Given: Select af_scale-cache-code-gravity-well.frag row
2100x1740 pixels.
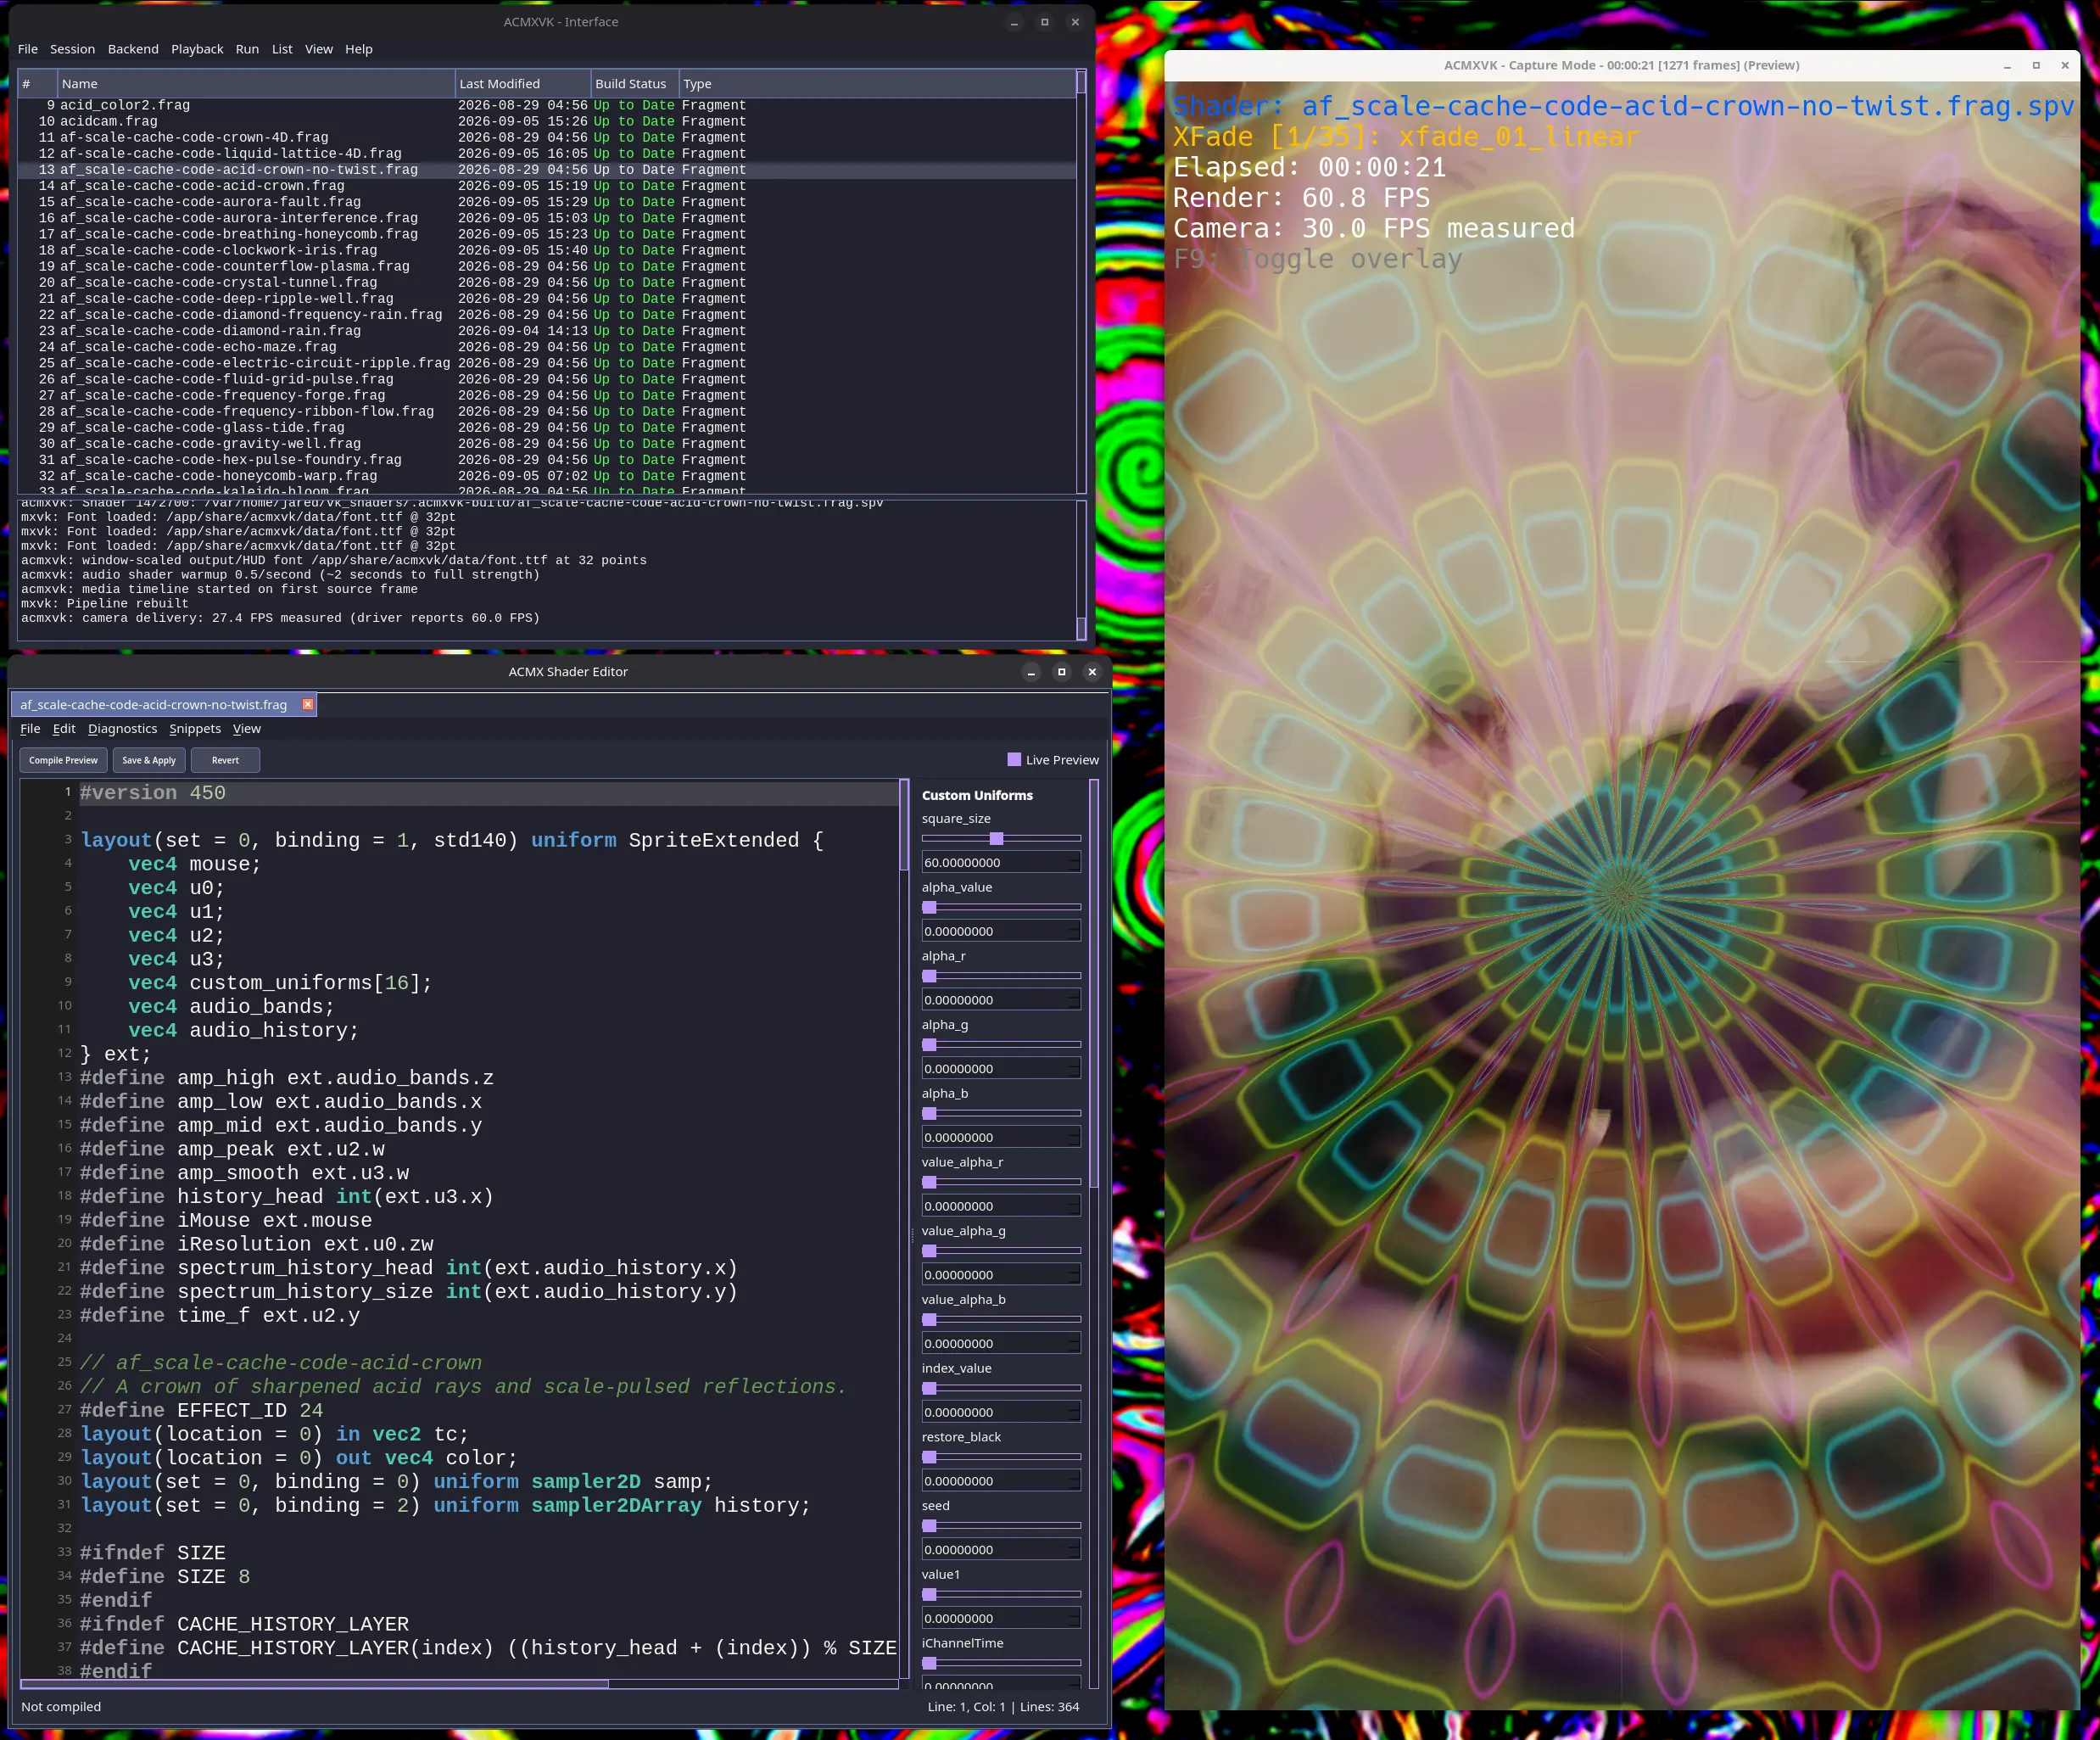Looking at the screenshot, I should tap(547, 444).
